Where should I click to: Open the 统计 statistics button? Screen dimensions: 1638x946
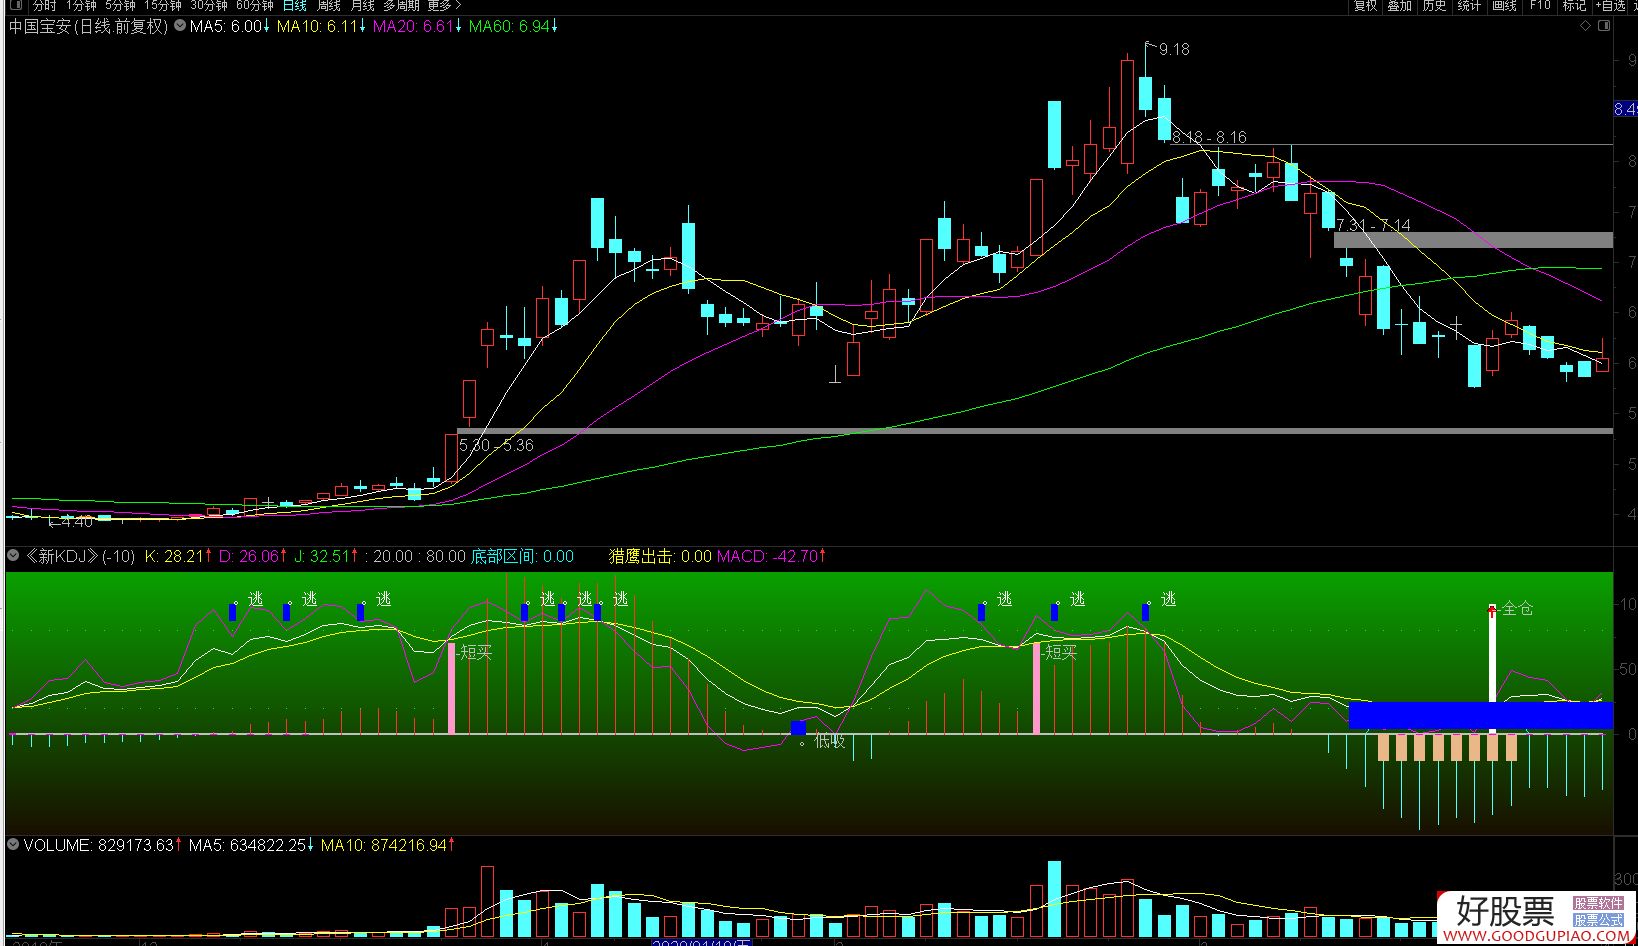tap(1469, 5)
